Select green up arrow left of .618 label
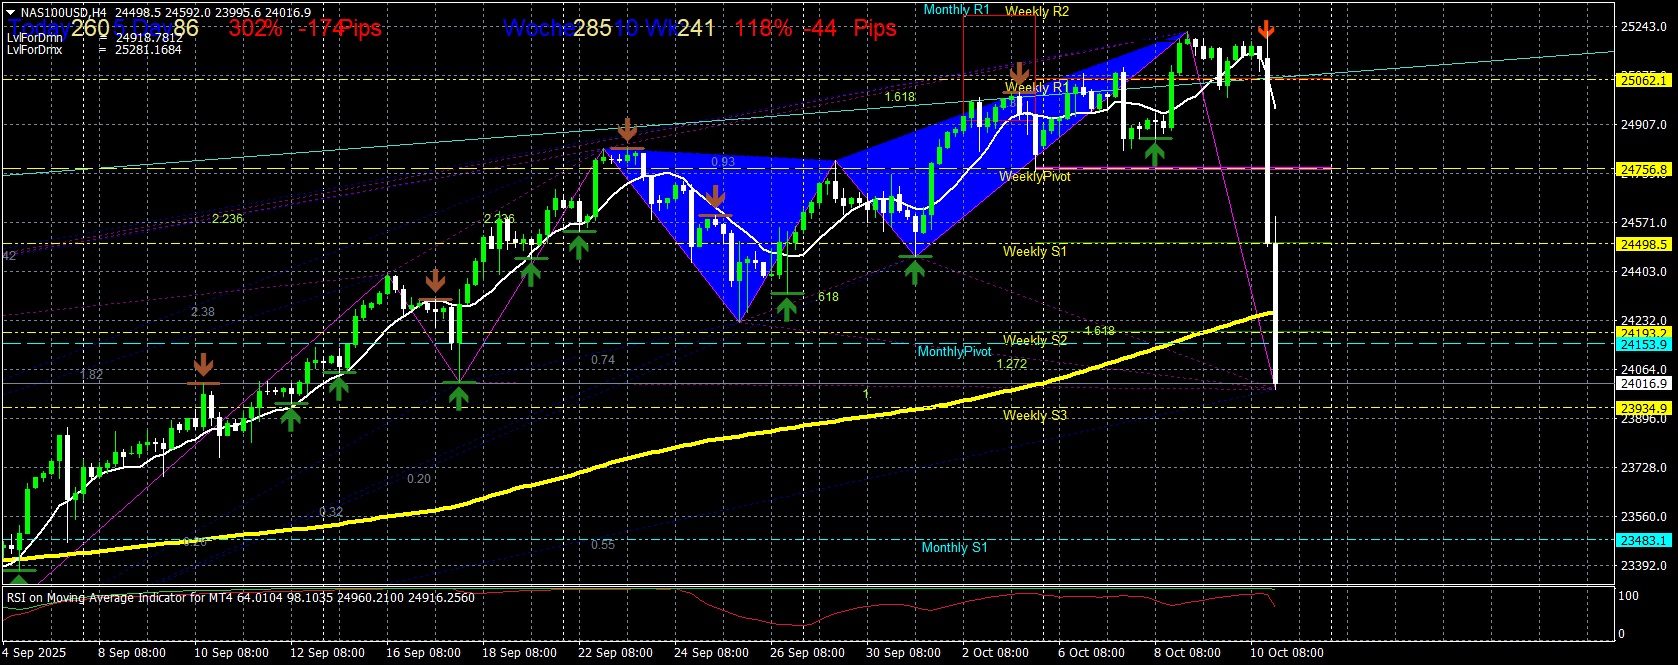The image size is (1678, 665). tap(787, 308)
